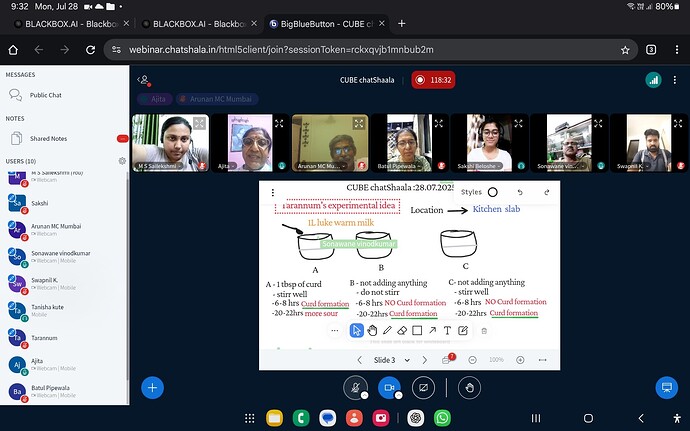Select the whiteboard hand pan tool
The width and height of the screenshot is (690, 431).
point(372,331)
